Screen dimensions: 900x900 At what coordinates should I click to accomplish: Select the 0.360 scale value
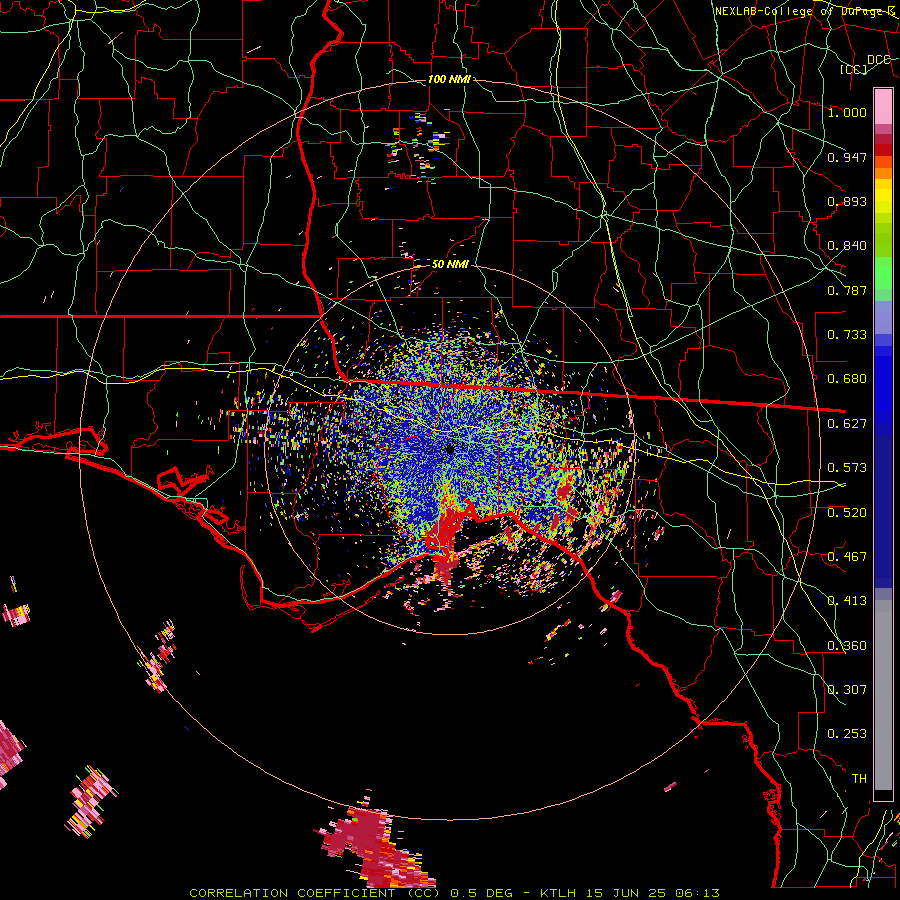847,645
